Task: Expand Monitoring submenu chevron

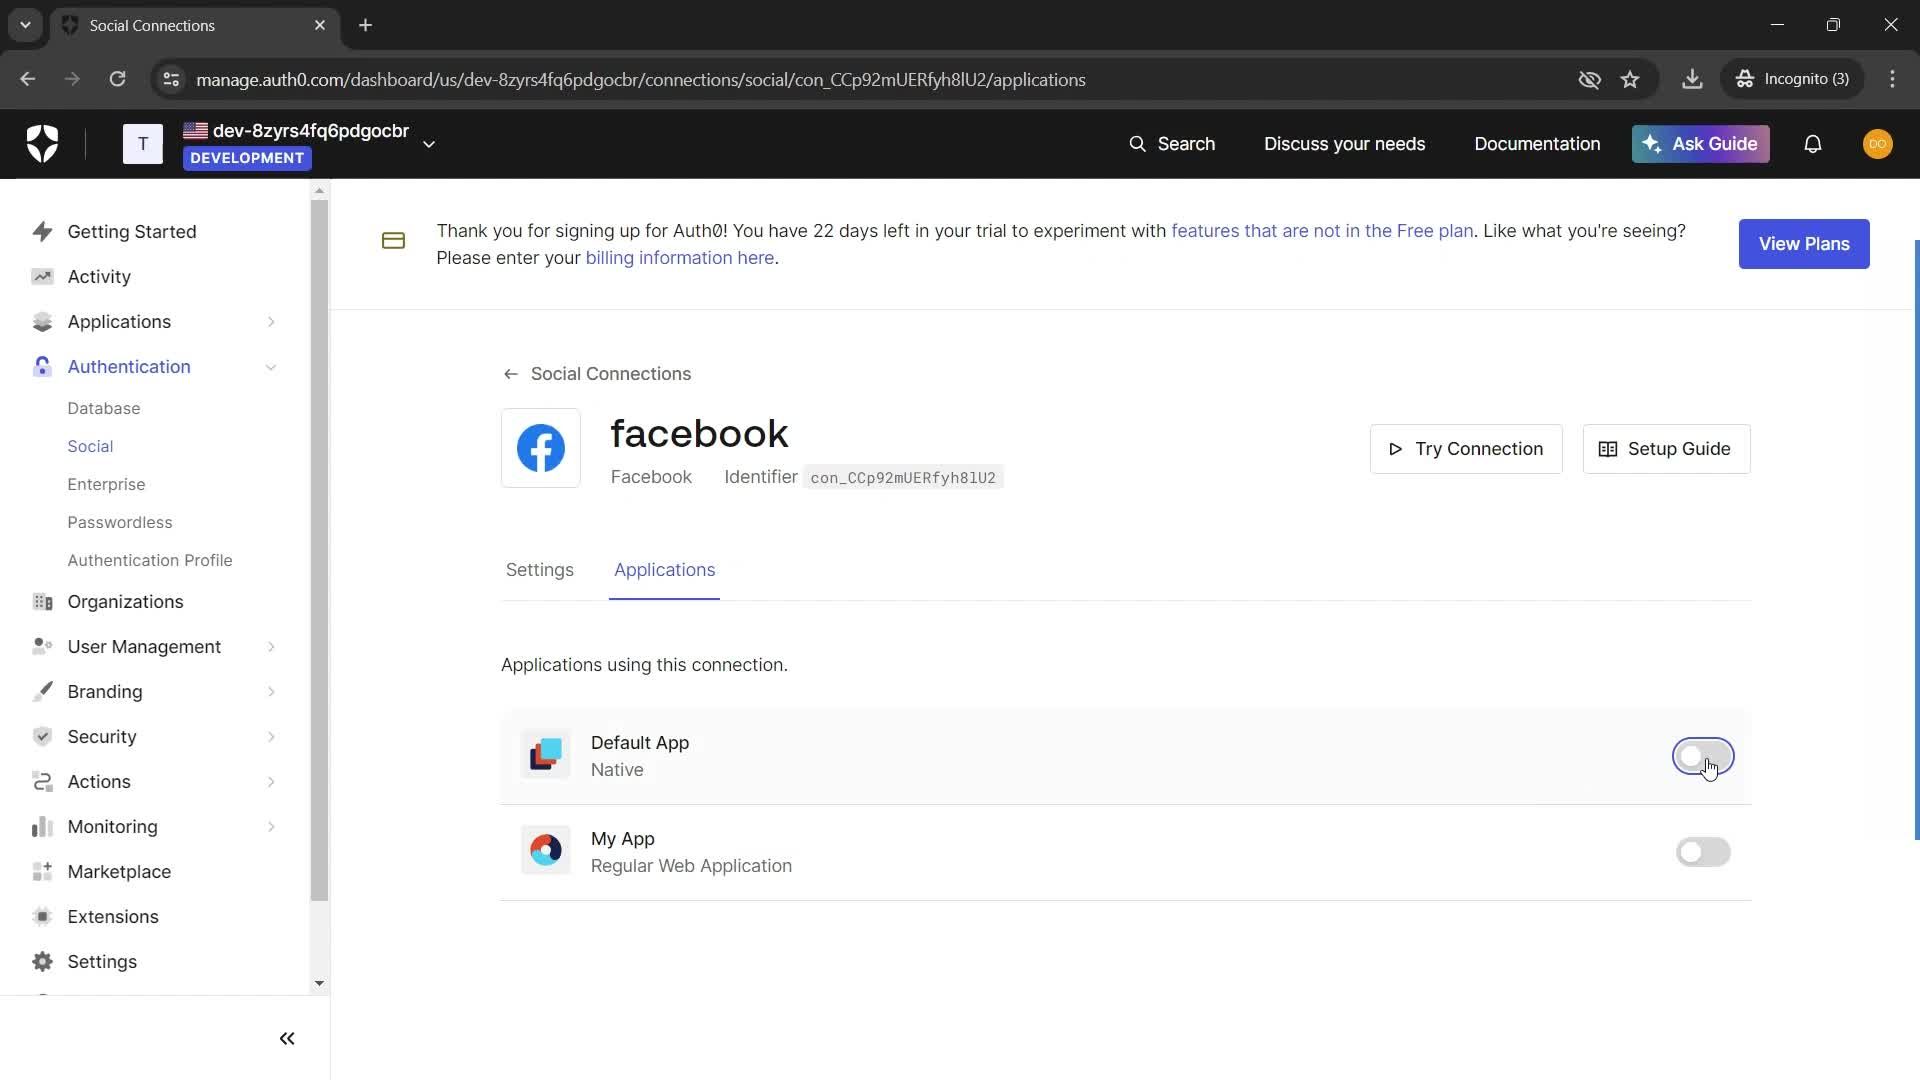Action: 271,827
